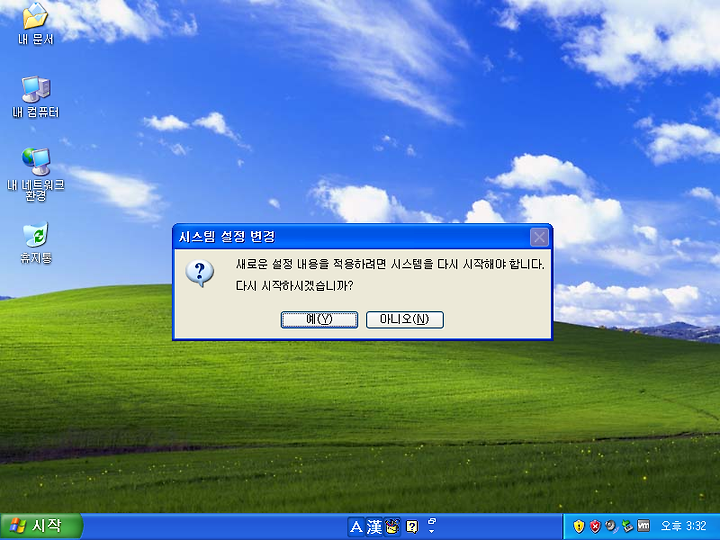
Task: Click the VMware tools tray icon
Action: [x=644, y=526]
